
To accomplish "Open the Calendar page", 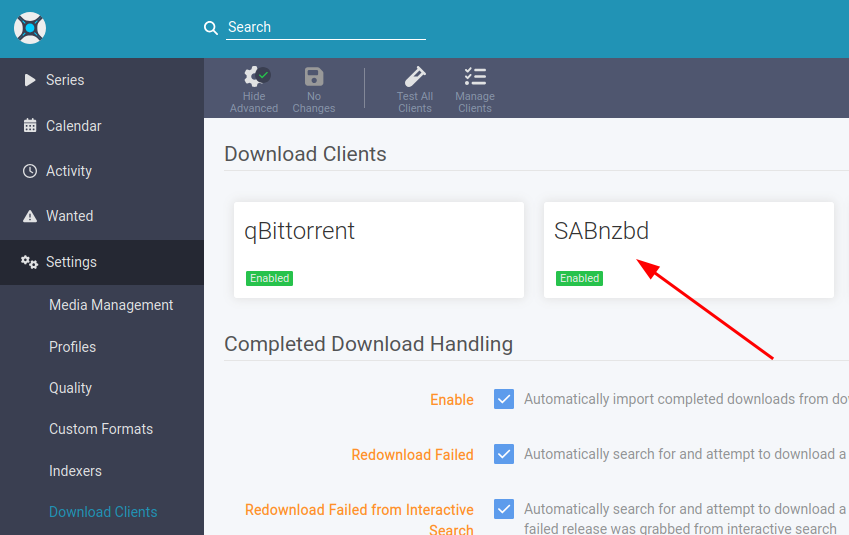I will click(x=74, y=126).
